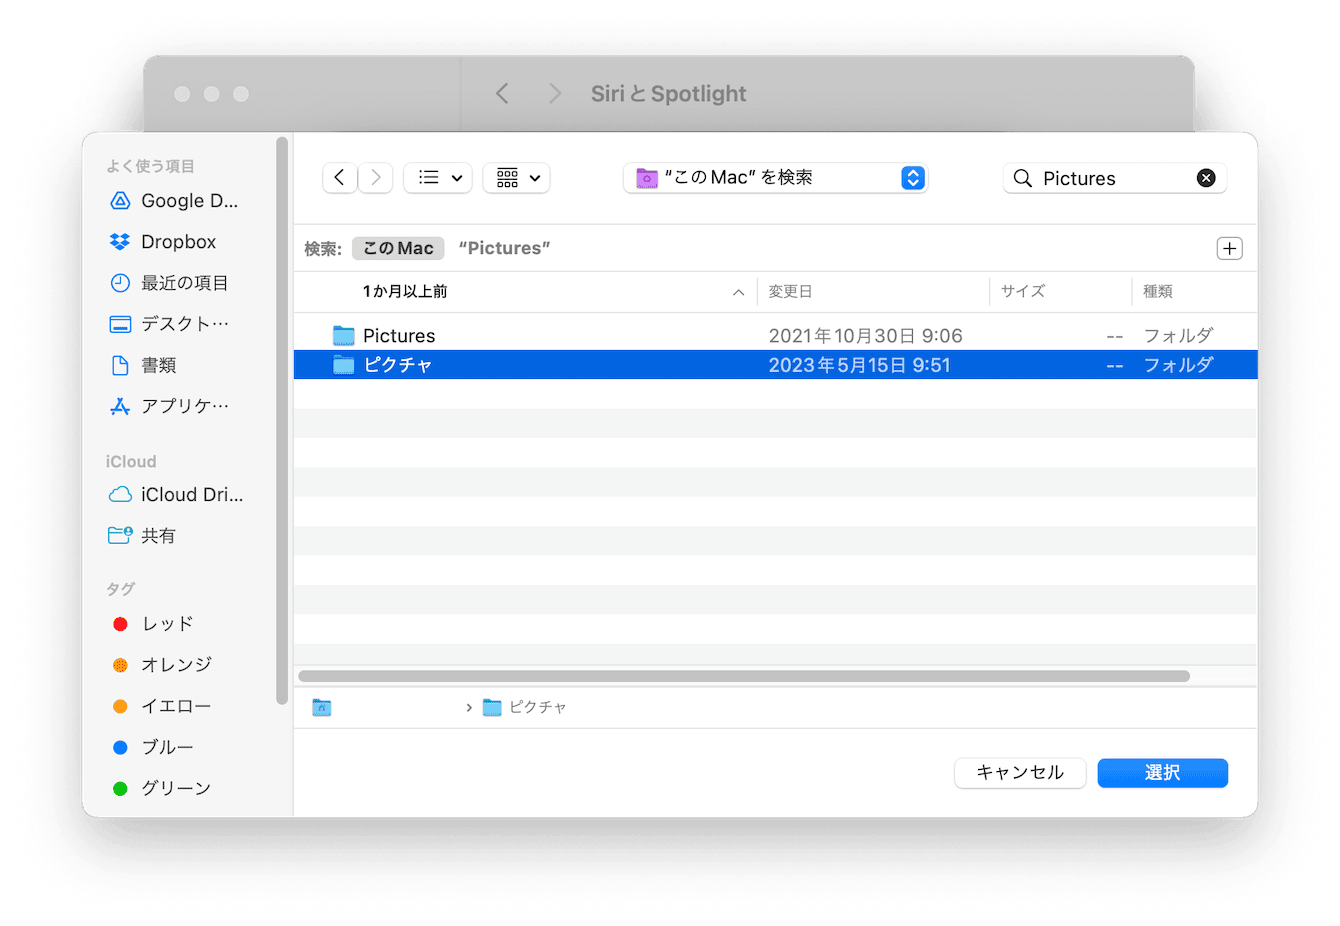This screenshot has height=926, width=1340.
Task: Open Google Drive in the sidebar
Action: 175,201
